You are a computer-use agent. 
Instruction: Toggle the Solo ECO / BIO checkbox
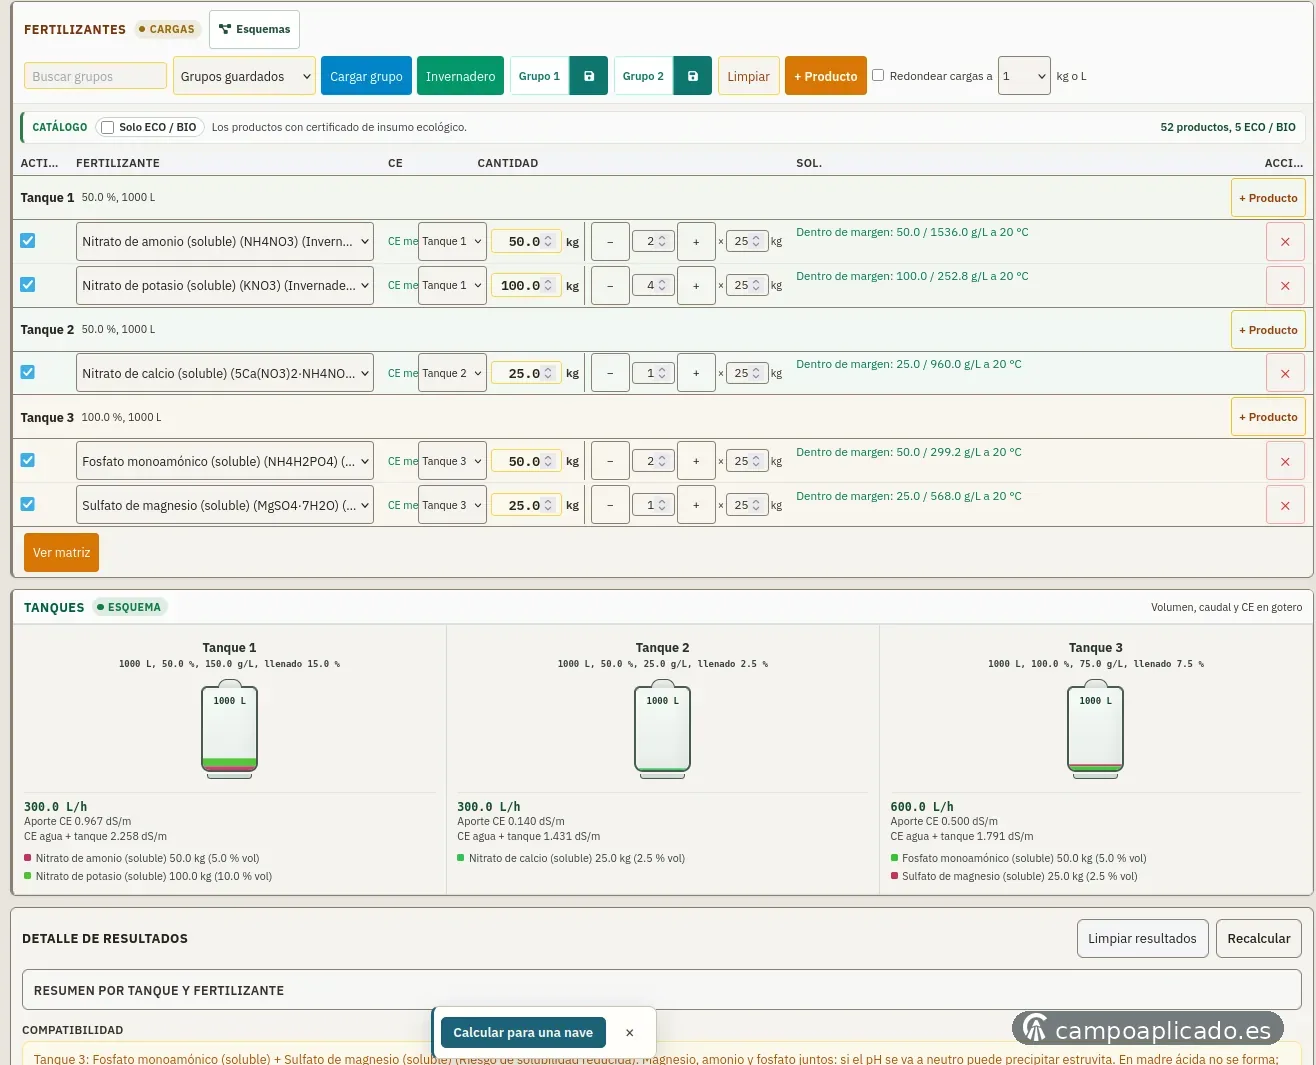coord(108,127)
